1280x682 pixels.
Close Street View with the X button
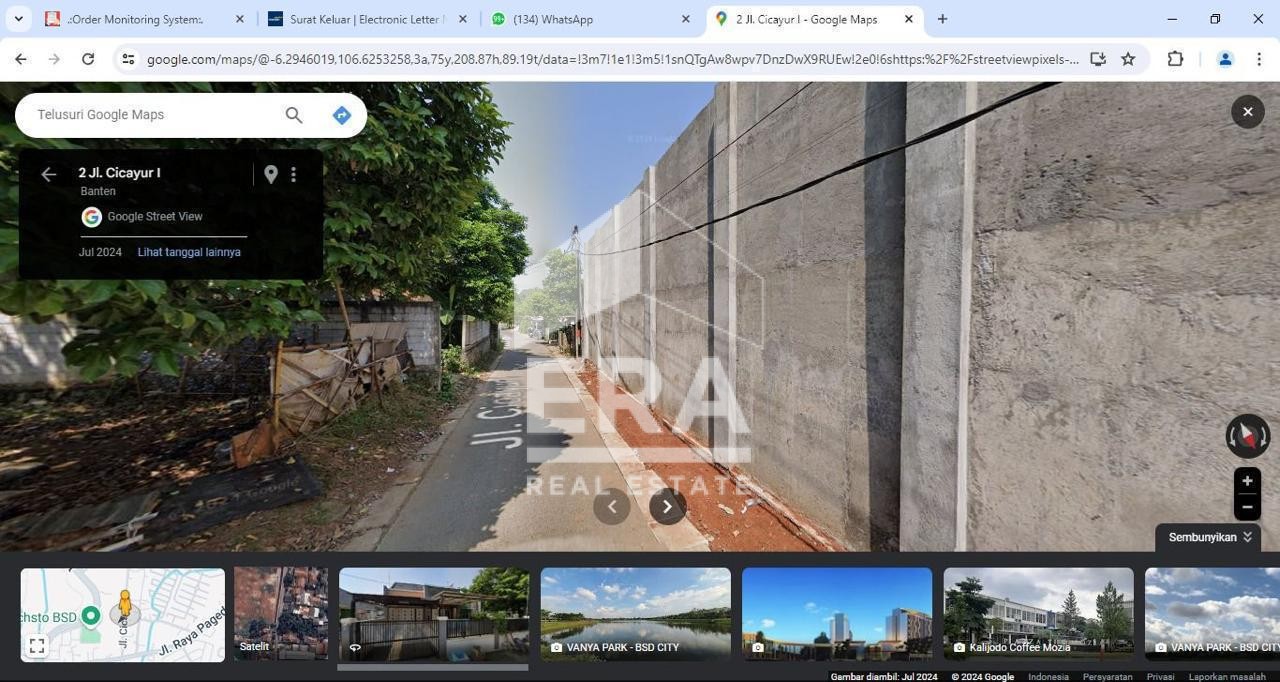click(x=1247, y=112)
